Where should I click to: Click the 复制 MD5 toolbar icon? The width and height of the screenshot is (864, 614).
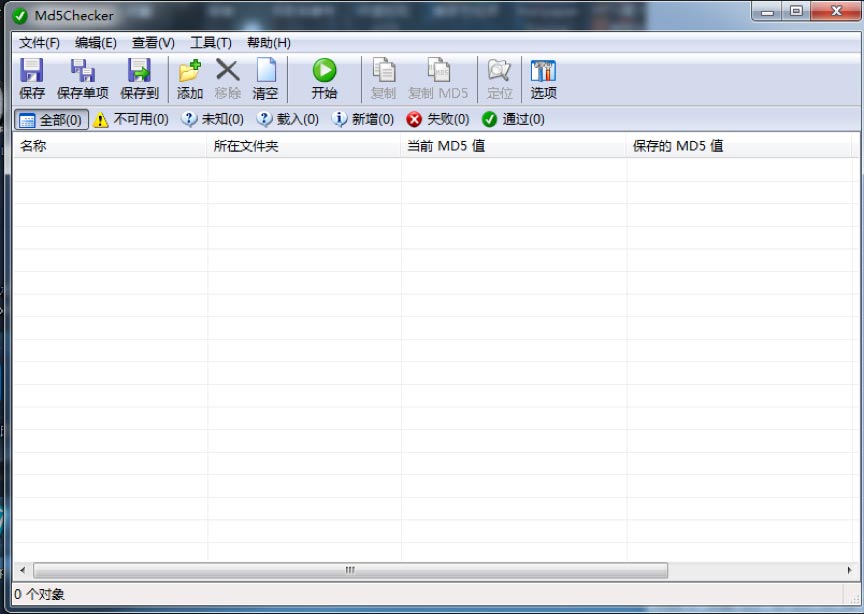(x=439, y=71)
